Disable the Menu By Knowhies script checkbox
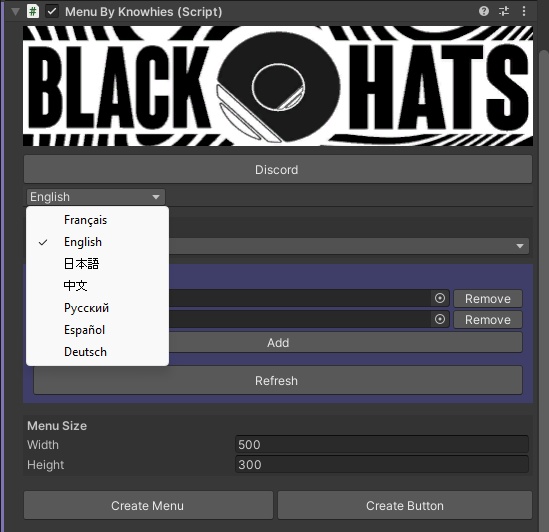Image resolution: width=549 pixels, height=532 pixels. click(x=52, y=11)
